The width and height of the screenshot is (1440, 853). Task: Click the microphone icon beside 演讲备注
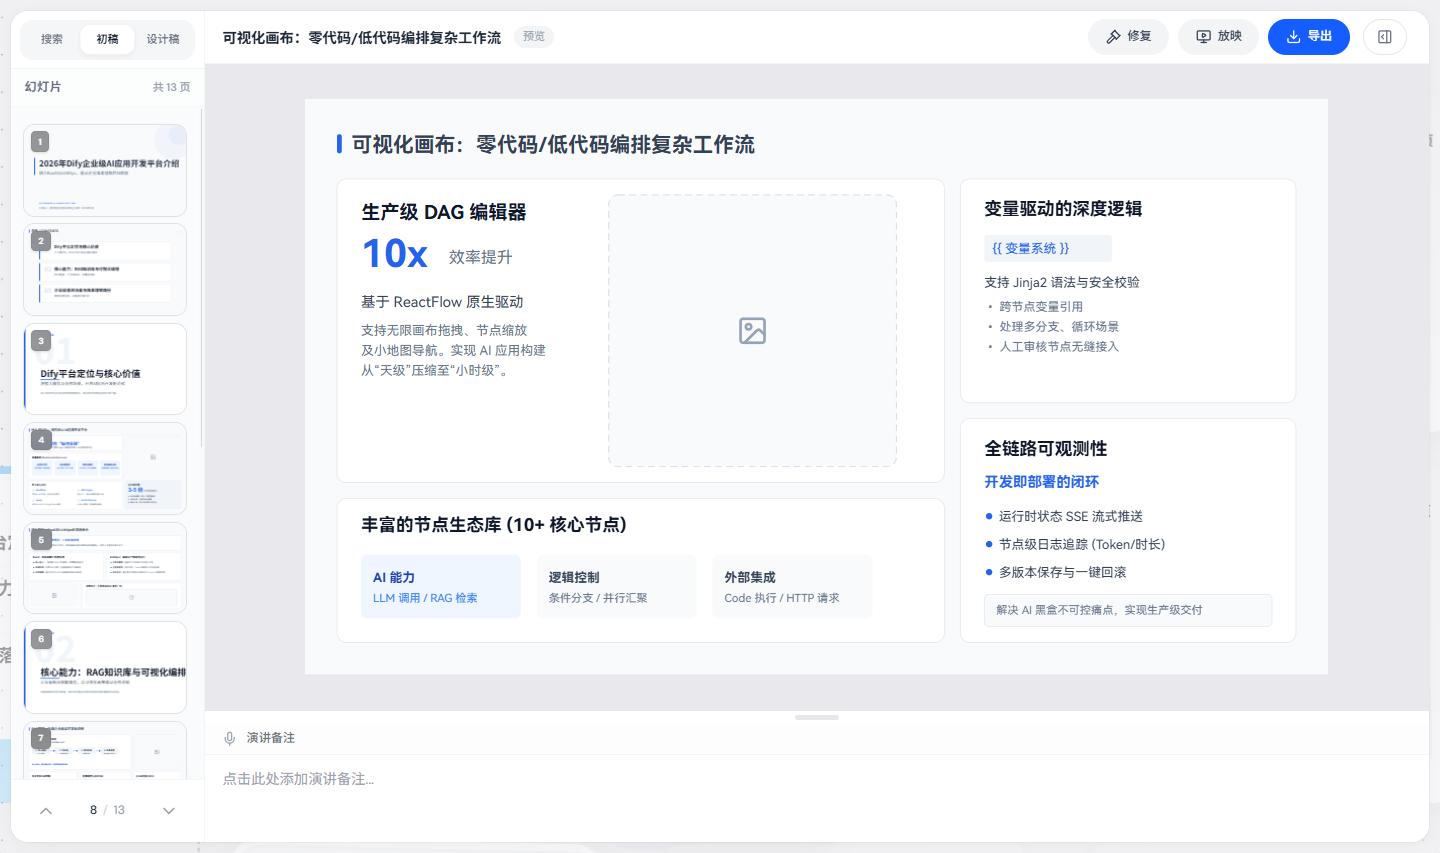tap(230, 738)
